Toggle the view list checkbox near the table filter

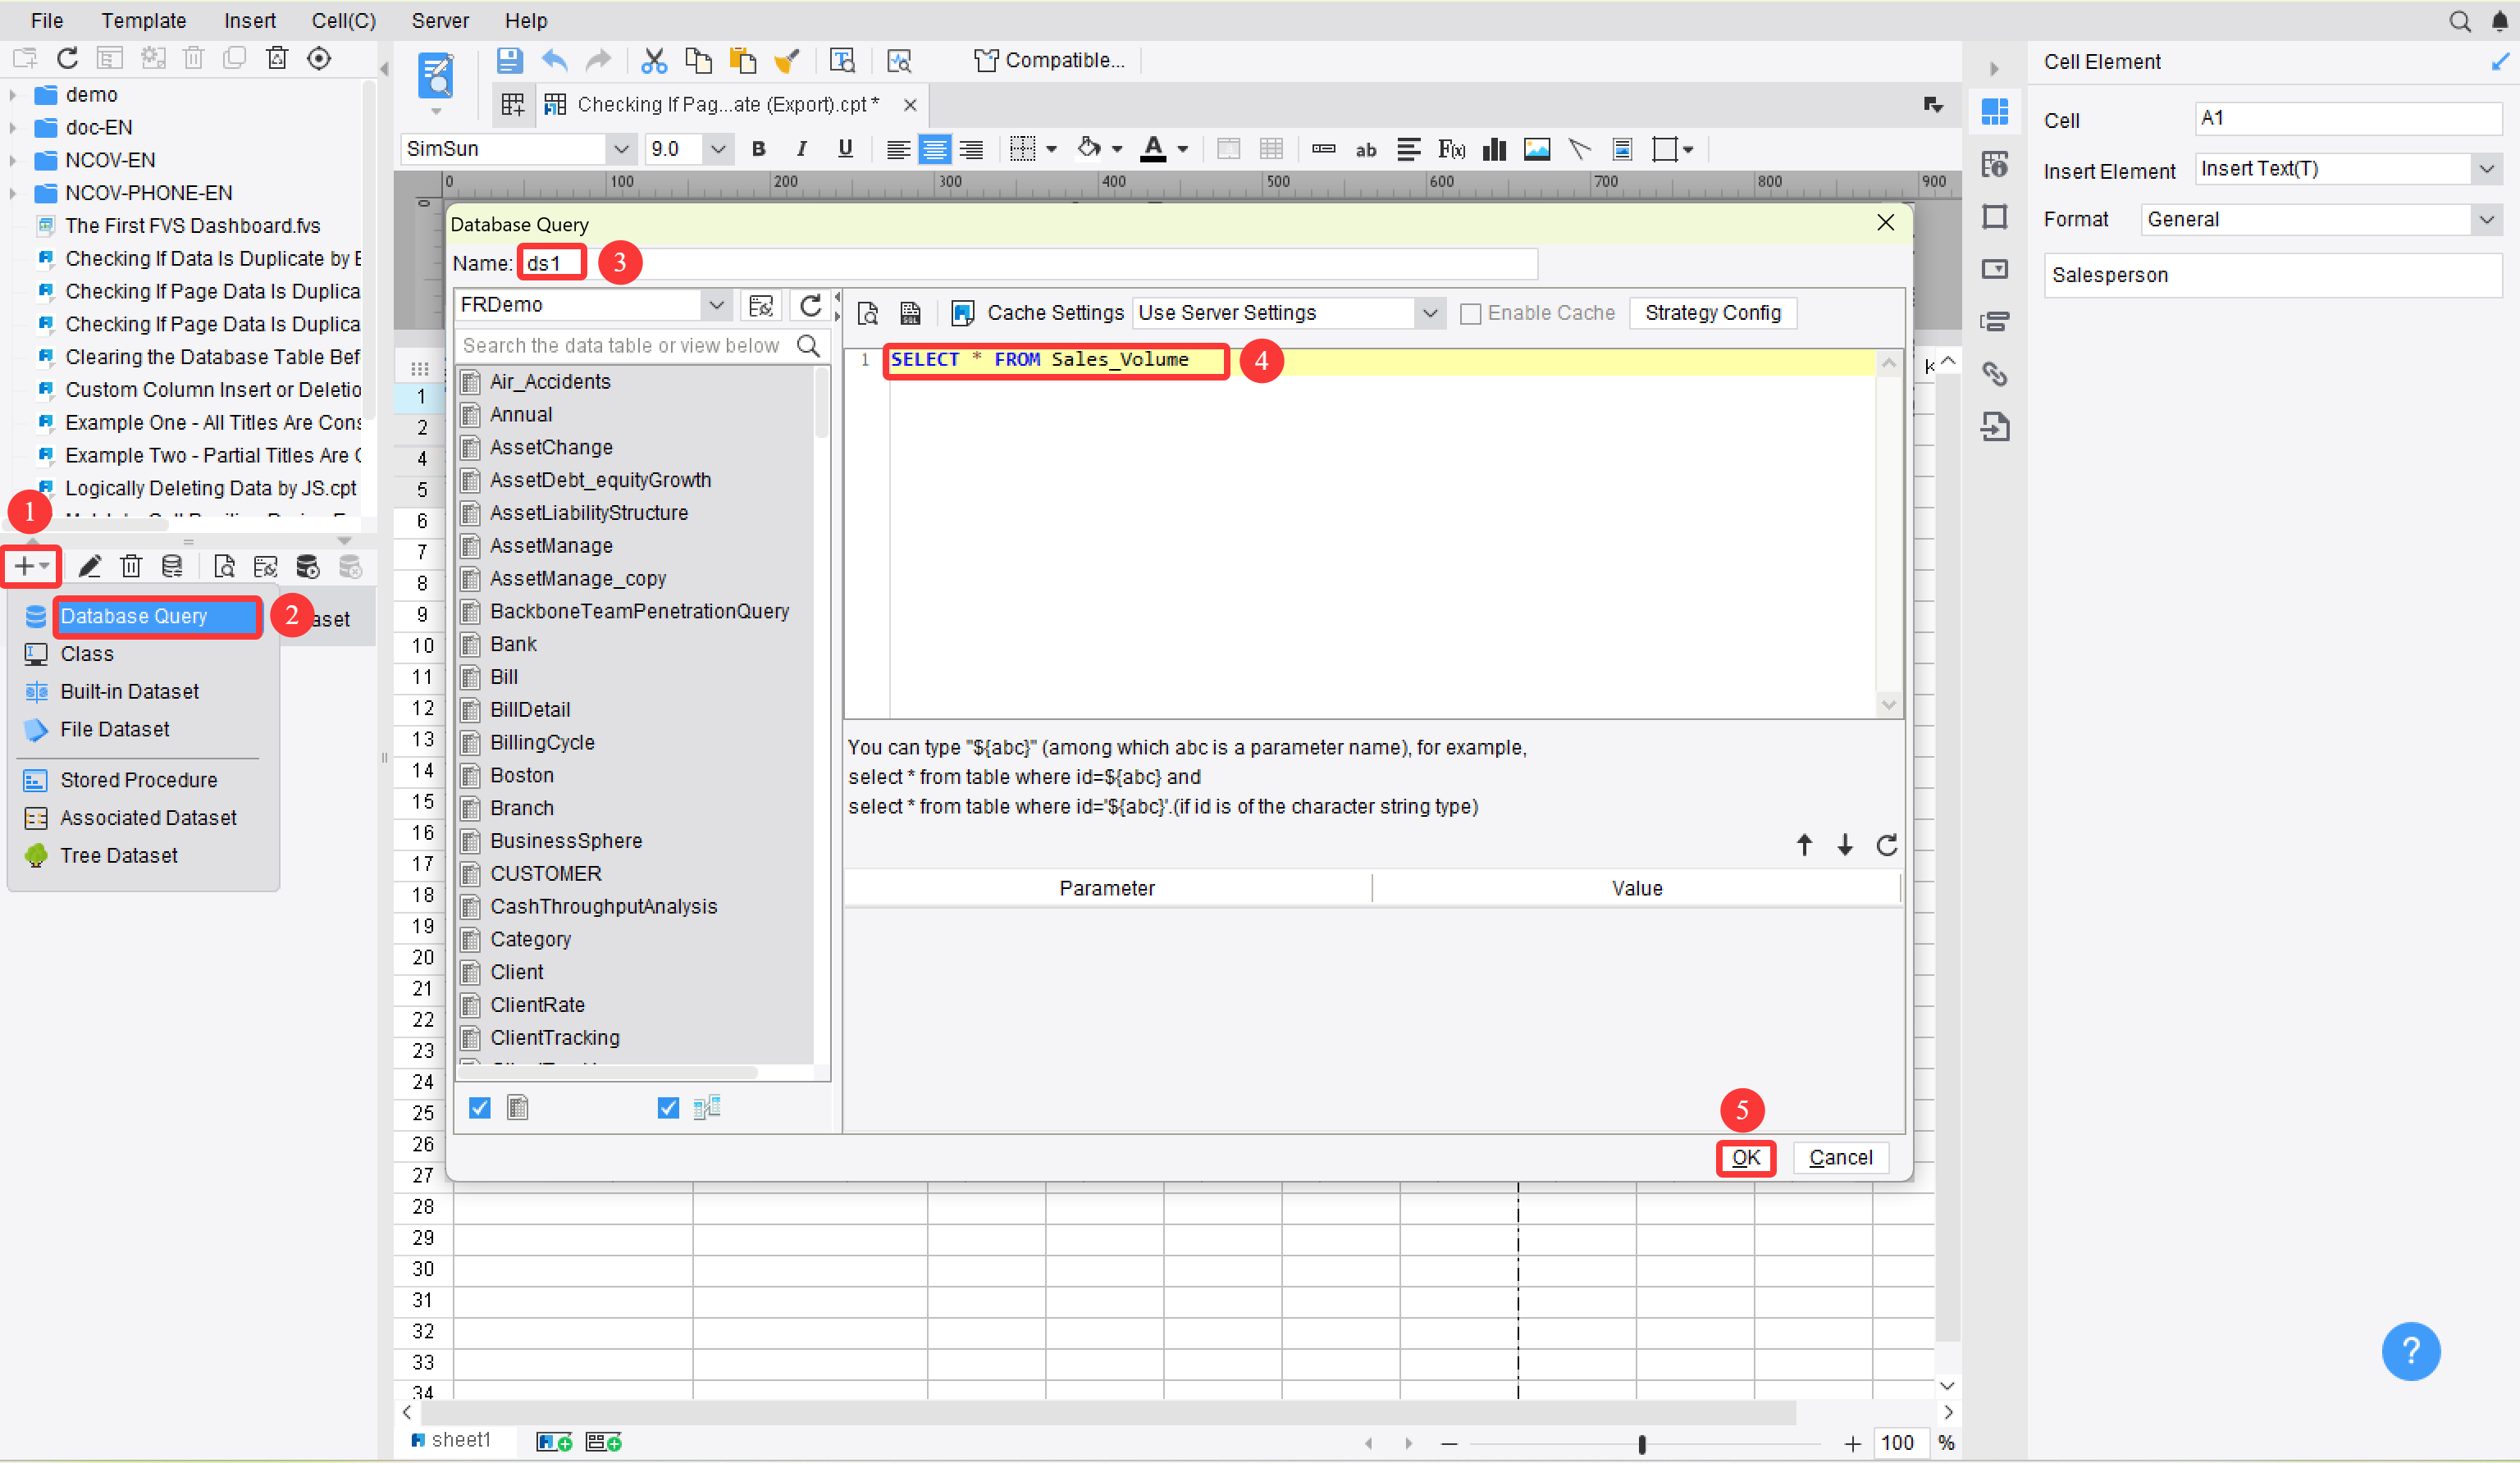point(668,1107)
